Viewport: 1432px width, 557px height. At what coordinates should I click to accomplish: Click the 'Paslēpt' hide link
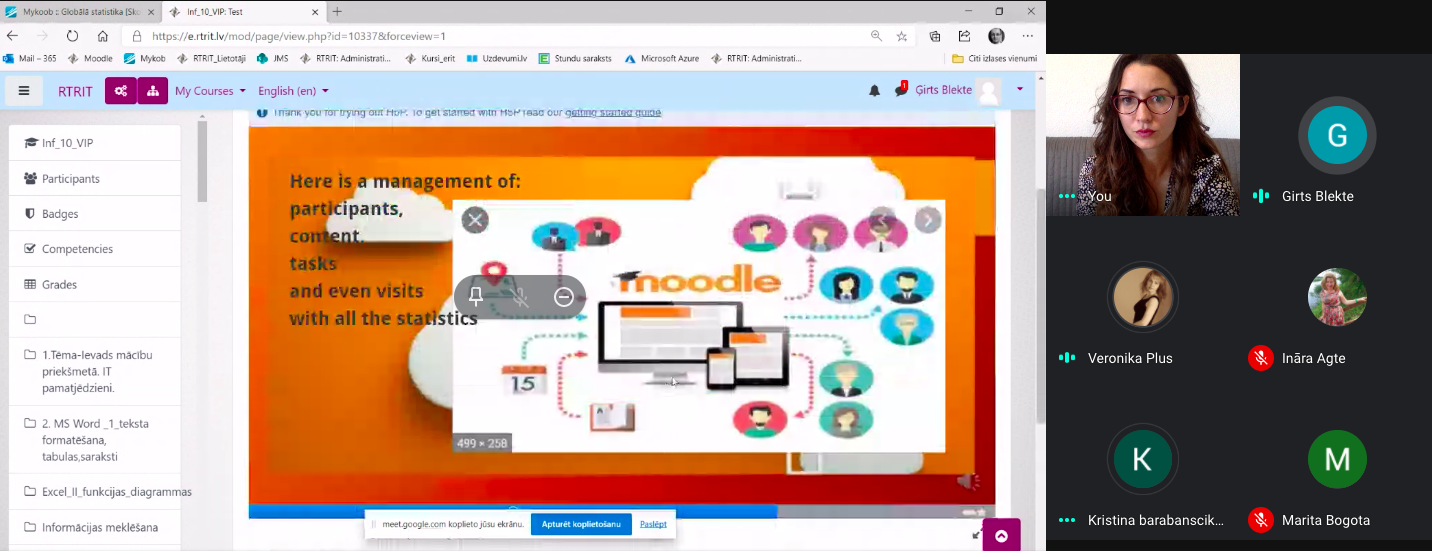(653, 524)
